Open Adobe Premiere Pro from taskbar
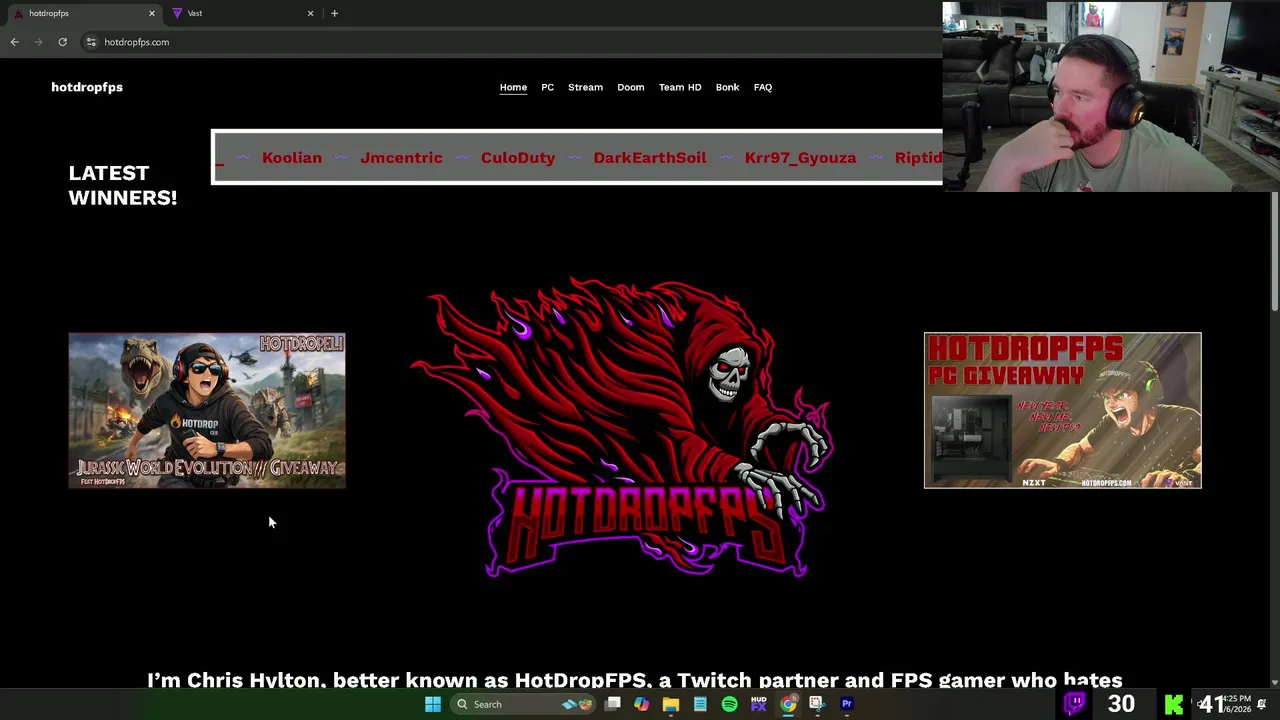Viewport: 1280px width, 720px height. click(x=846, y=704)
